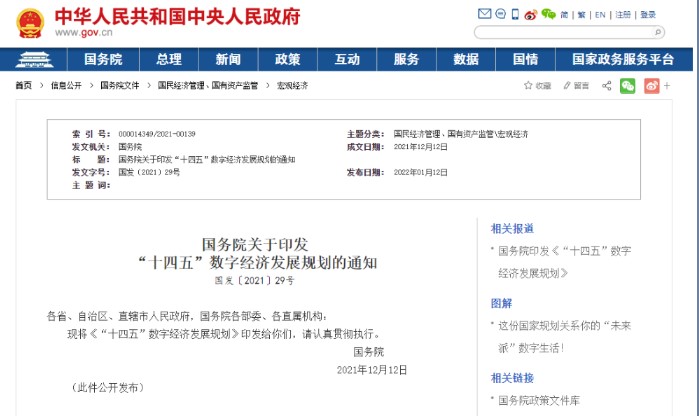
Task: Open the 国务院 navigation menu
Action: pyautogui.click(x=103, y=59)
